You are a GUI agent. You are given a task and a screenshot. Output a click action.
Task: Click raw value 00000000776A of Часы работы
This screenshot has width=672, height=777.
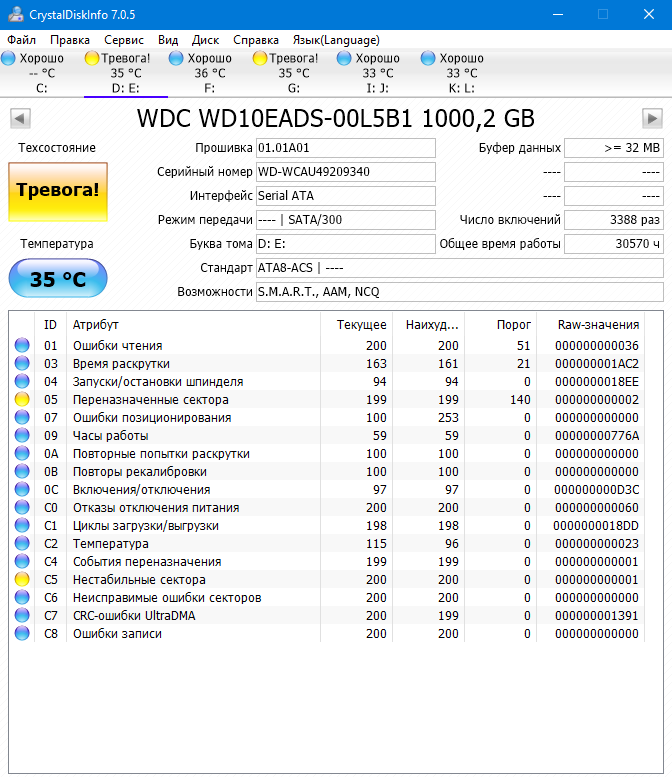pos(597,436)
